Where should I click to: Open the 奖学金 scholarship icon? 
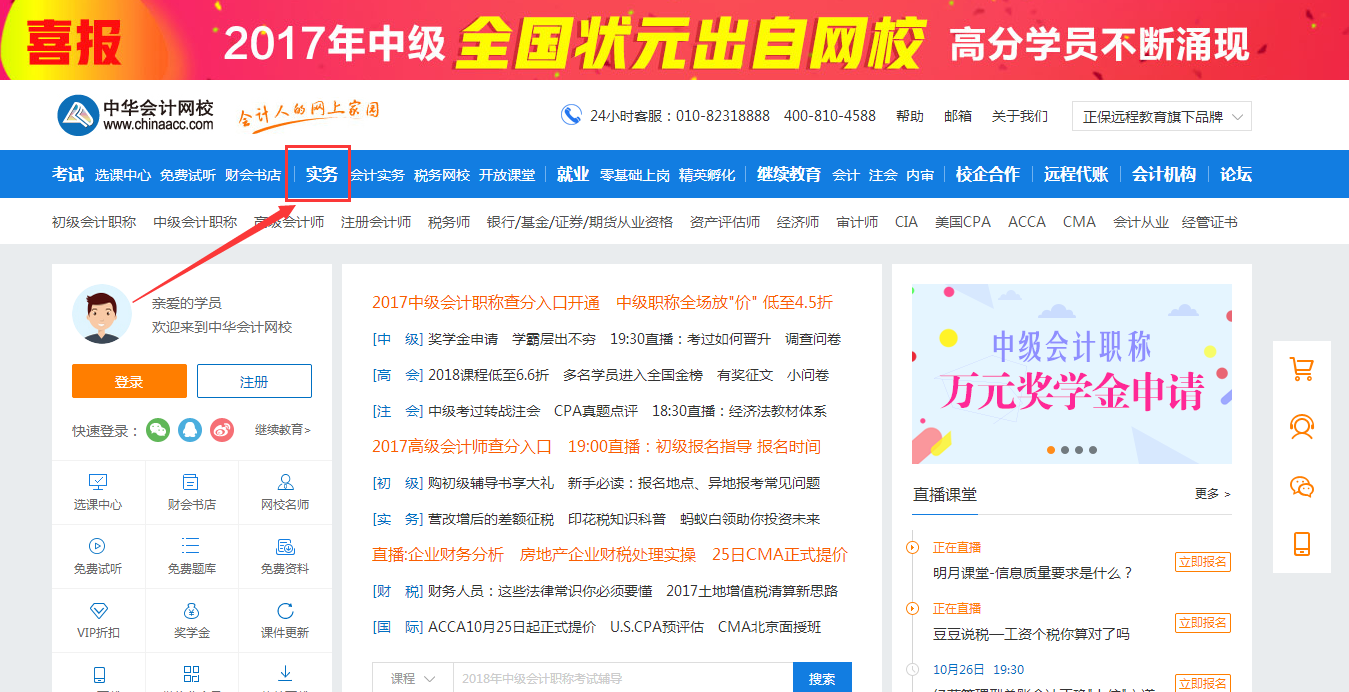tap(190, 620)
